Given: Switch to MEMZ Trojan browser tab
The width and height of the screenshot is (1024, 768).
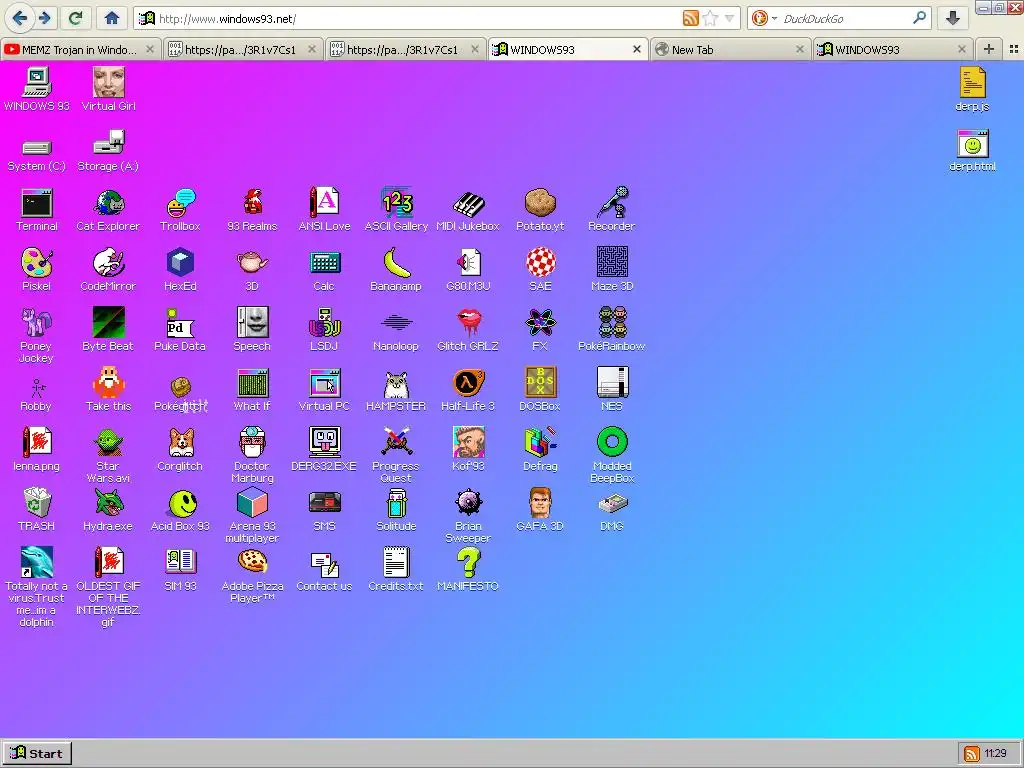Looking at the screenshot, I should pos(80,50).
